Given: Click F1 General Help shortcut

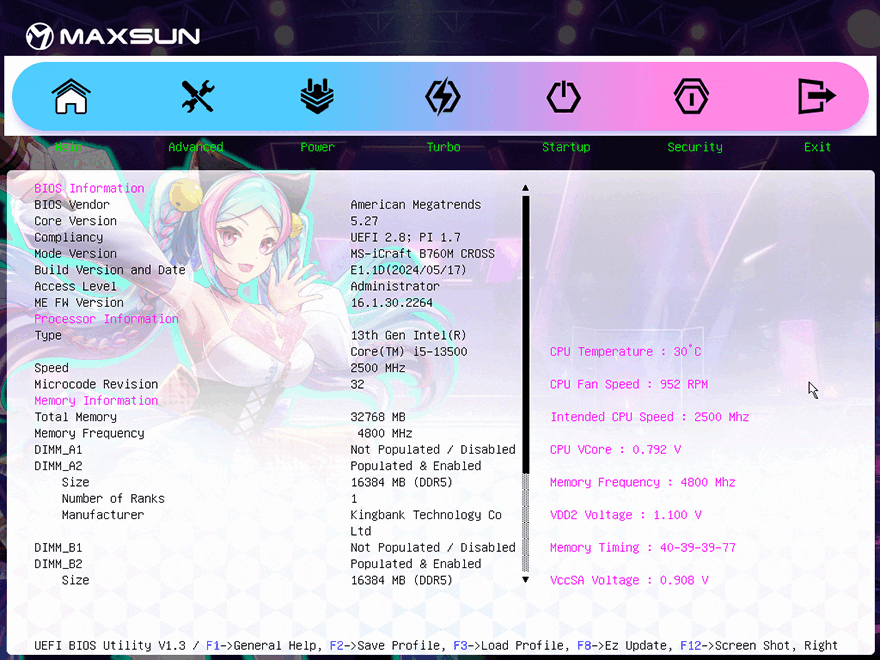Looking at the screenshot, I should click(x=264, y=645).
